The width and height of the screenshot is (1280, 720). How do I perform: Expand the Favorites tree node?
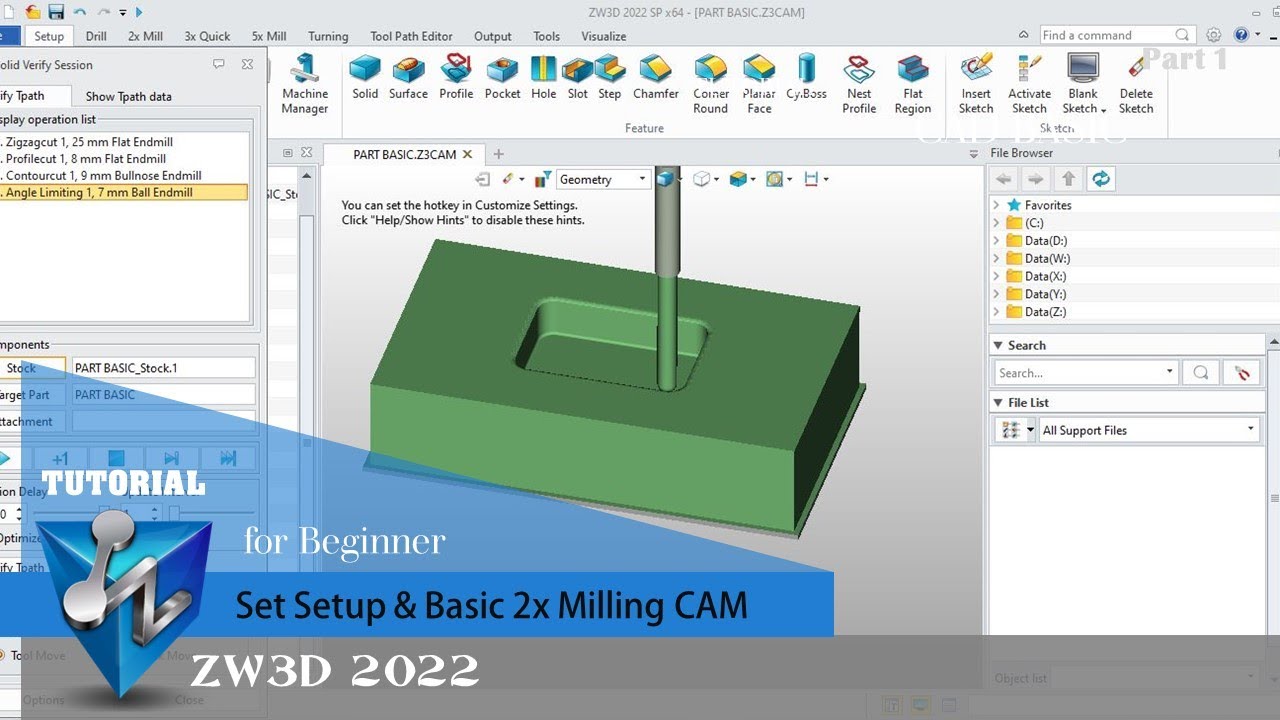[996, 205]
